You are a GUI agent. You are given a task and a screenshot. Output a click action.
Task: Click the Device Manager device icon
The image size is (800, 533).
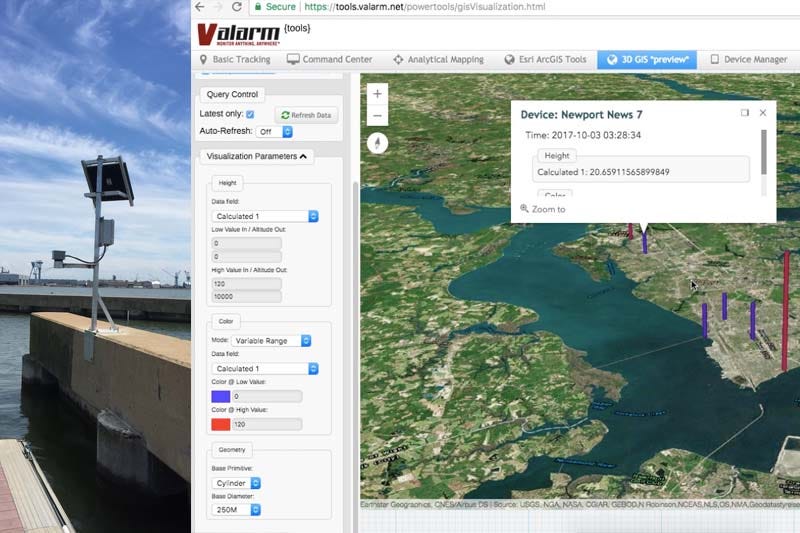[x=714, y=60]
